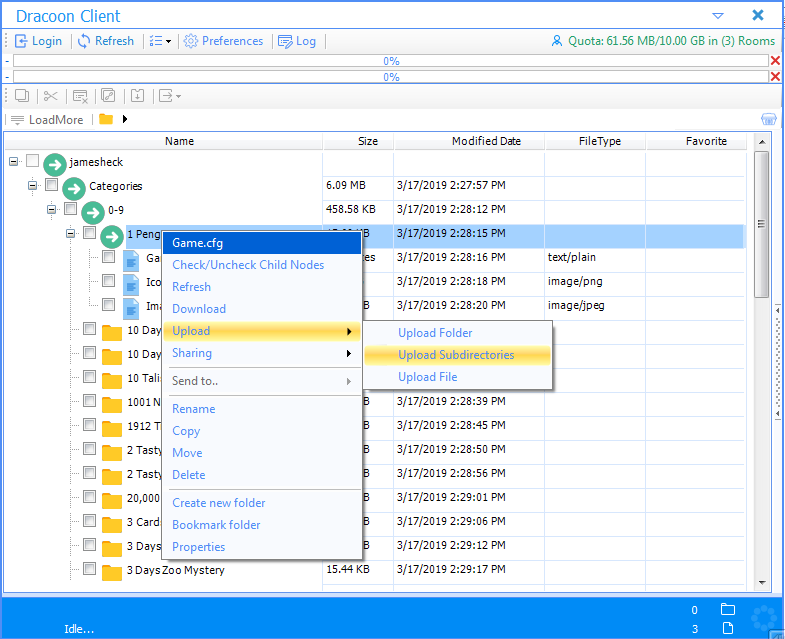The image size is (785, 639).
Task: Click the file icon on image/png row
Action: click(131, 284)
